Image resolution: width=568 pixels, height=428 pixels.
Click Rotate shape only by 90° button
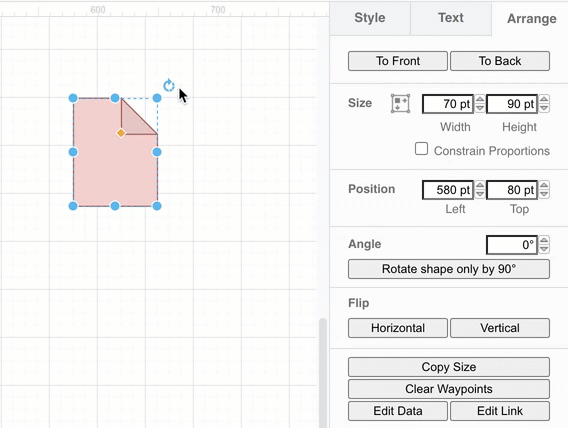pos(449,269)
